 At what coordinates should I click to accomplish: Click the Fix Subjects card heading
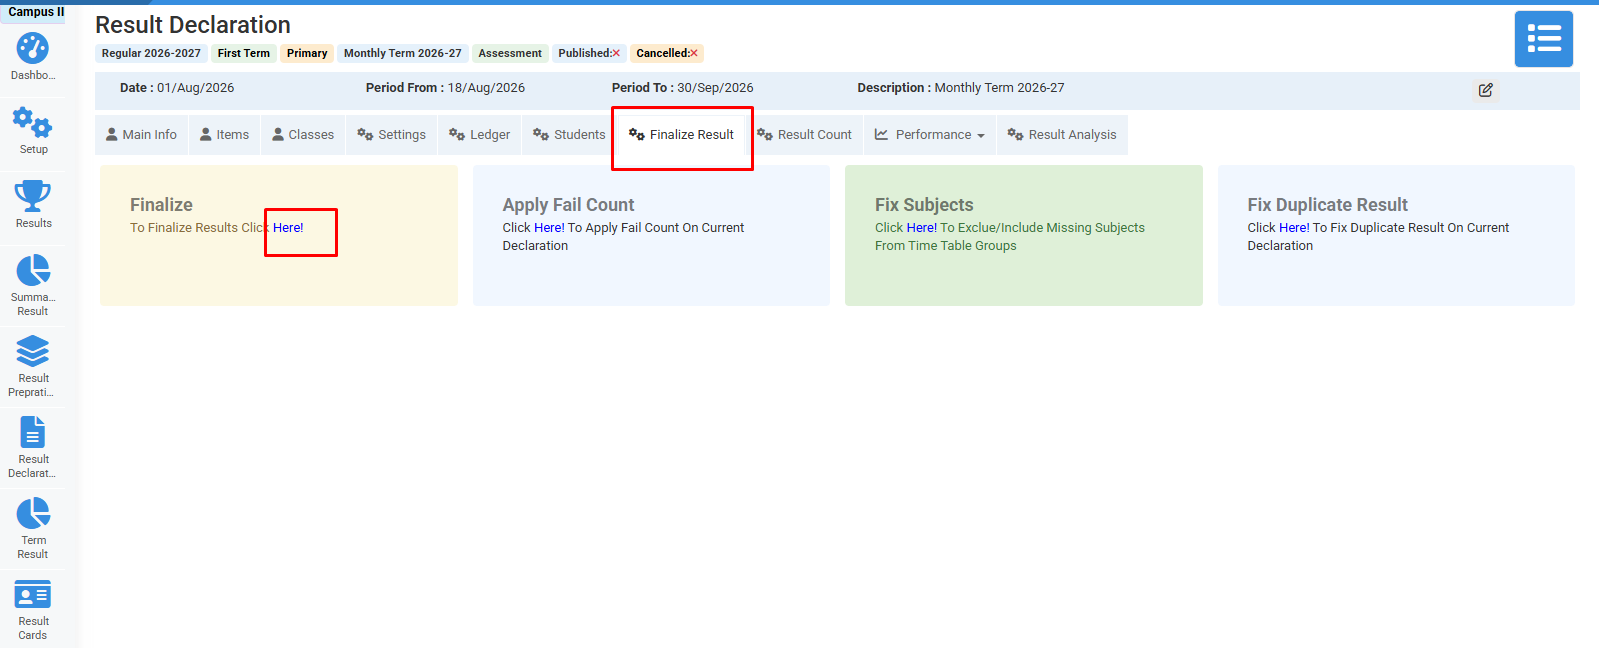click(x=924, y=205)
